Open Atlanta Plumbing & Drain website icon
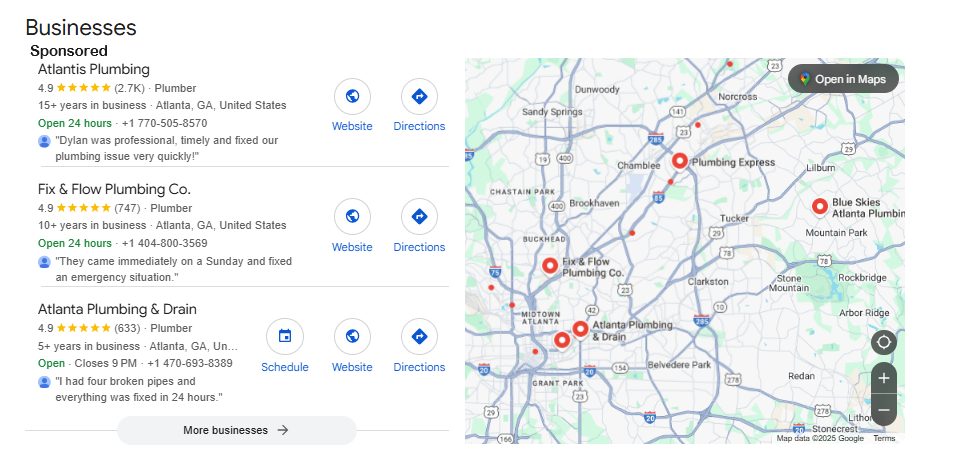 pyautogui.click(x=352, y=337)
